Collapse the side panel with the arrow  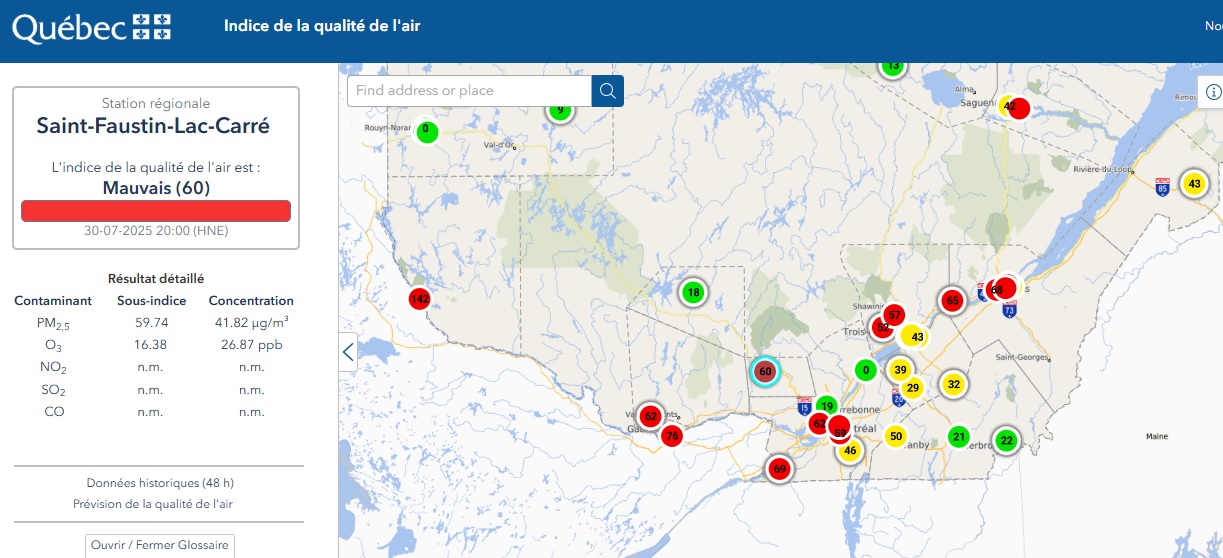(348, 352)
